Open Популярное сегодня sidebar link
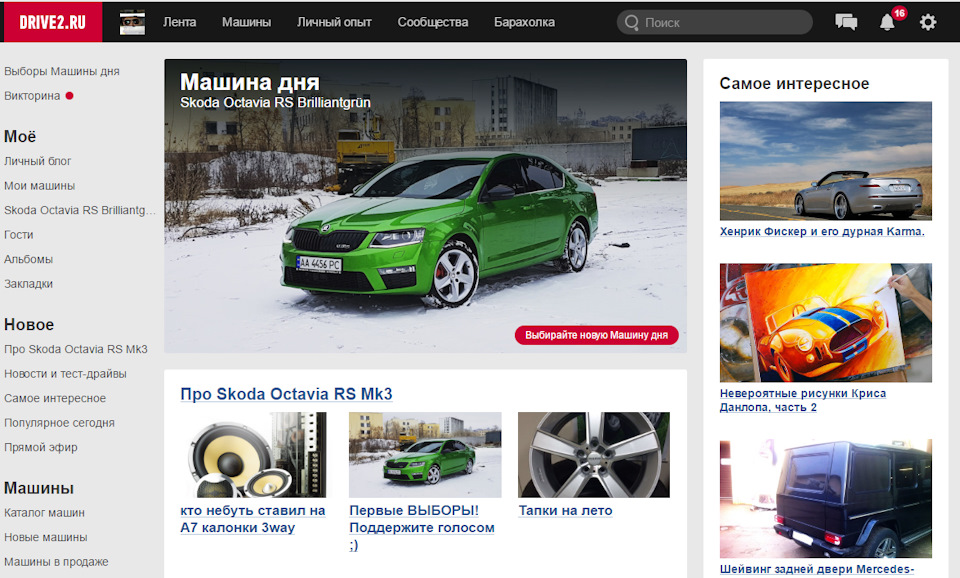This screenshot has height=578, width=960. pos(59,422)
